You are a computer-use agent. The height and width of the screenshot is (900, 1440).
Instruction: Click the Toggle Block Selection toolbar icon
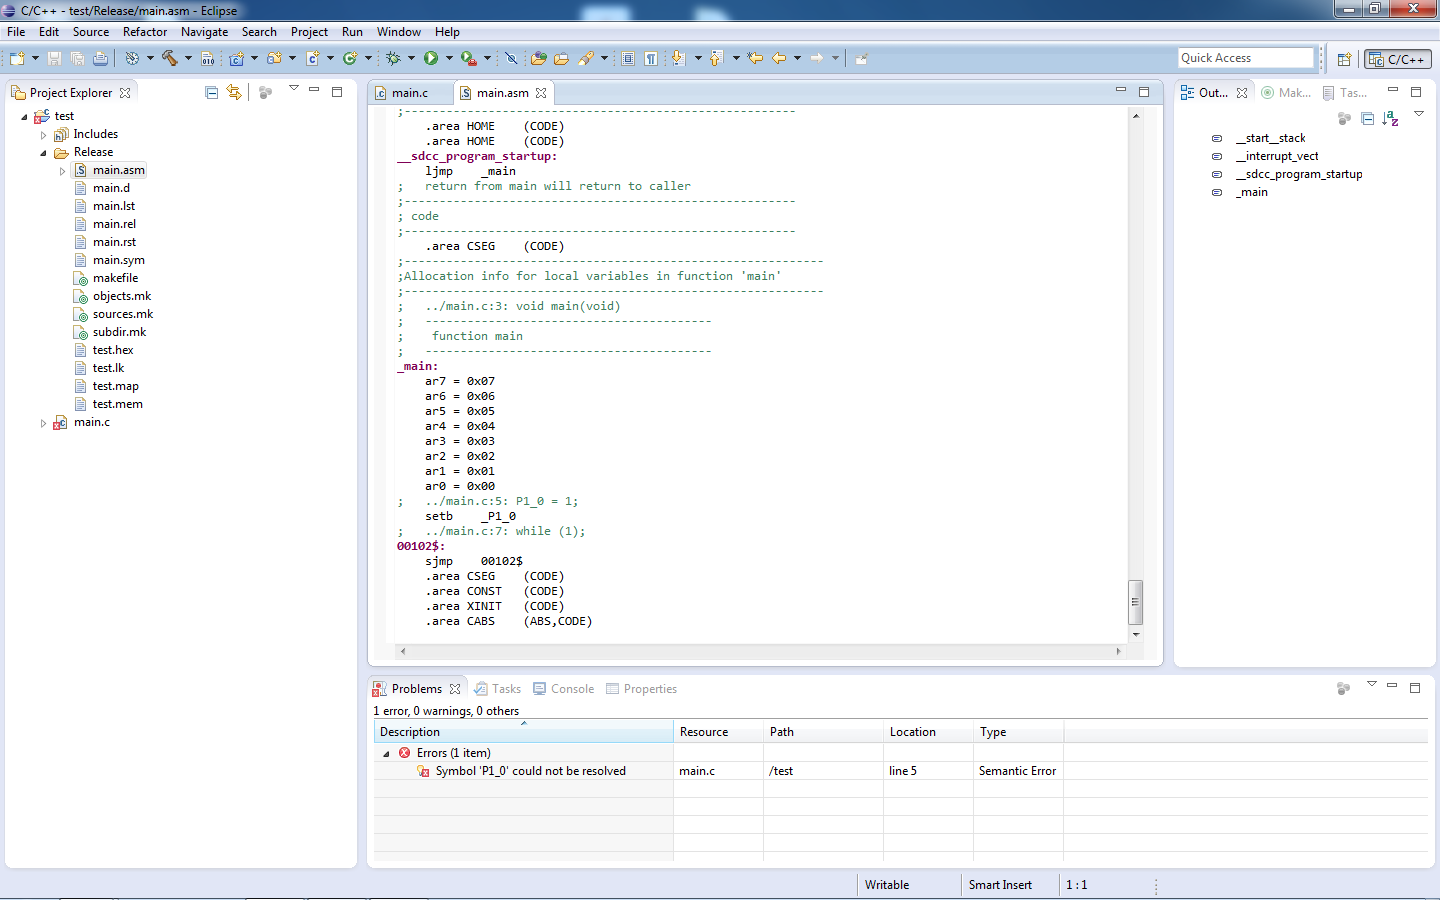pyautogui.click(x=628, y=59)
